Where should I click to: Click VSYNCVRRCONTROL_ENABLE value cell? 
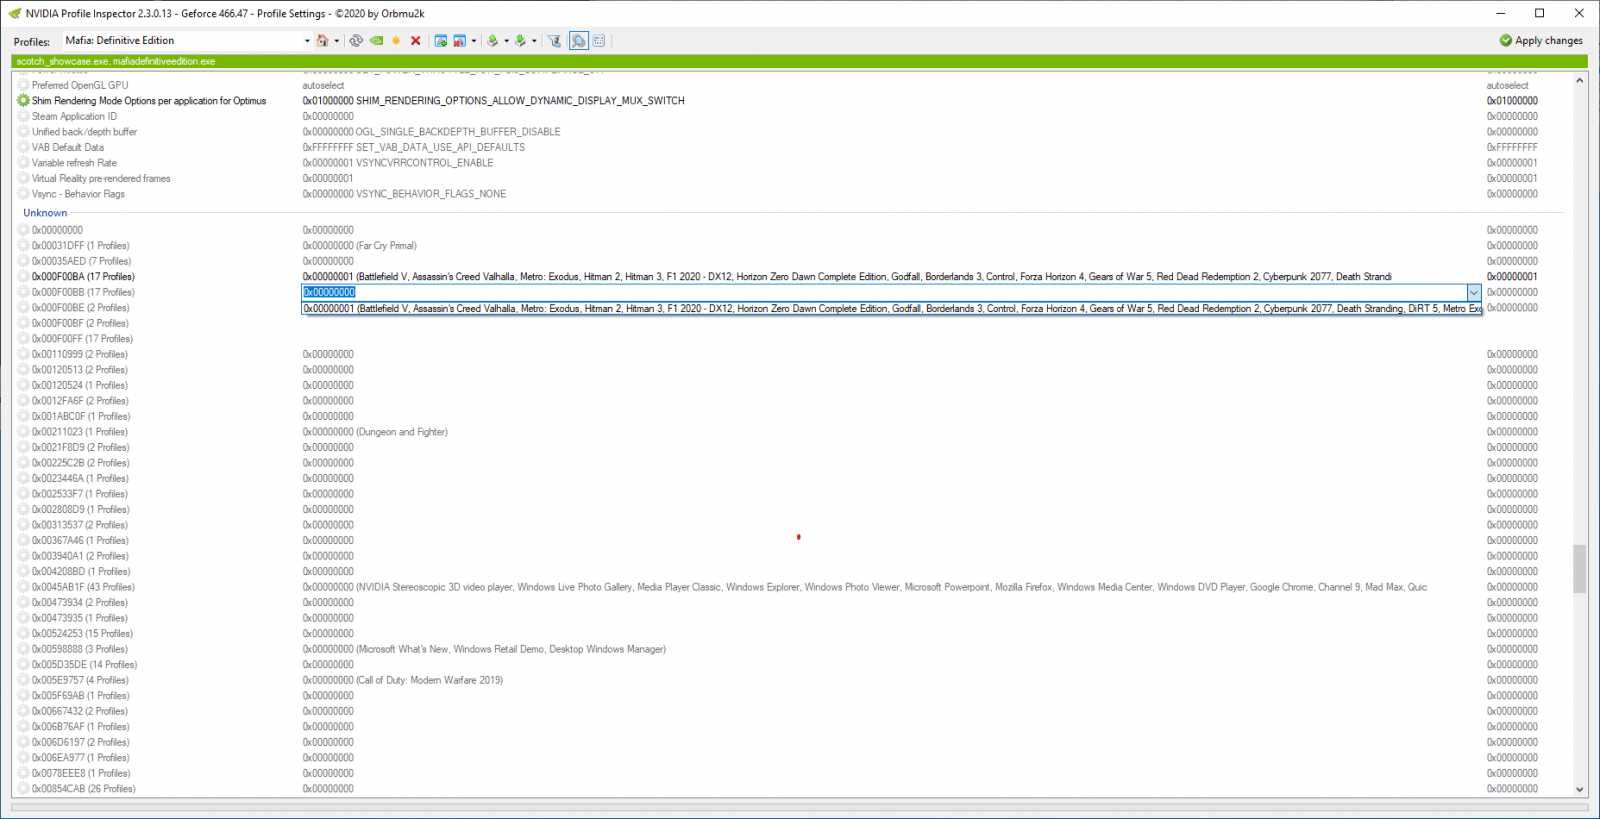tap(398, 163)
